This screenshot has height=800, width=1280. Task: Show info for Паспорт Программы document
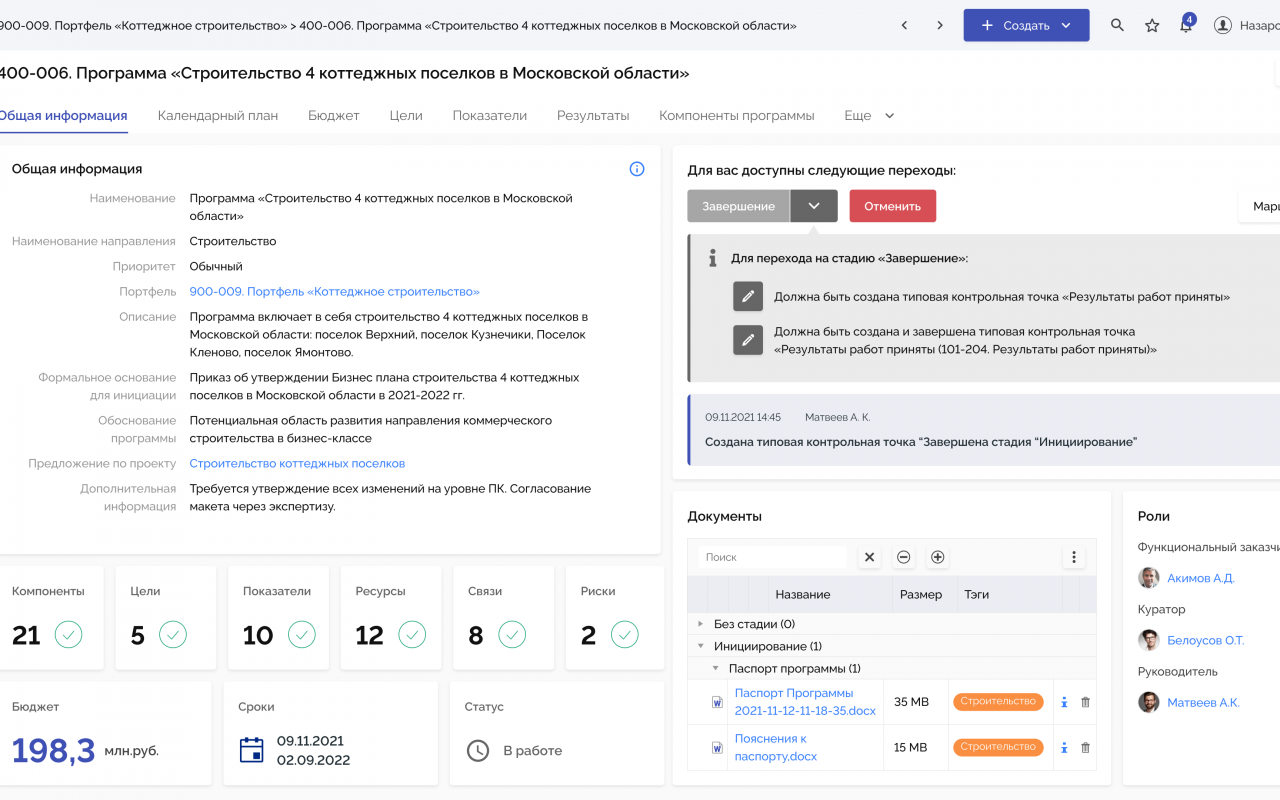[1064, 702]
